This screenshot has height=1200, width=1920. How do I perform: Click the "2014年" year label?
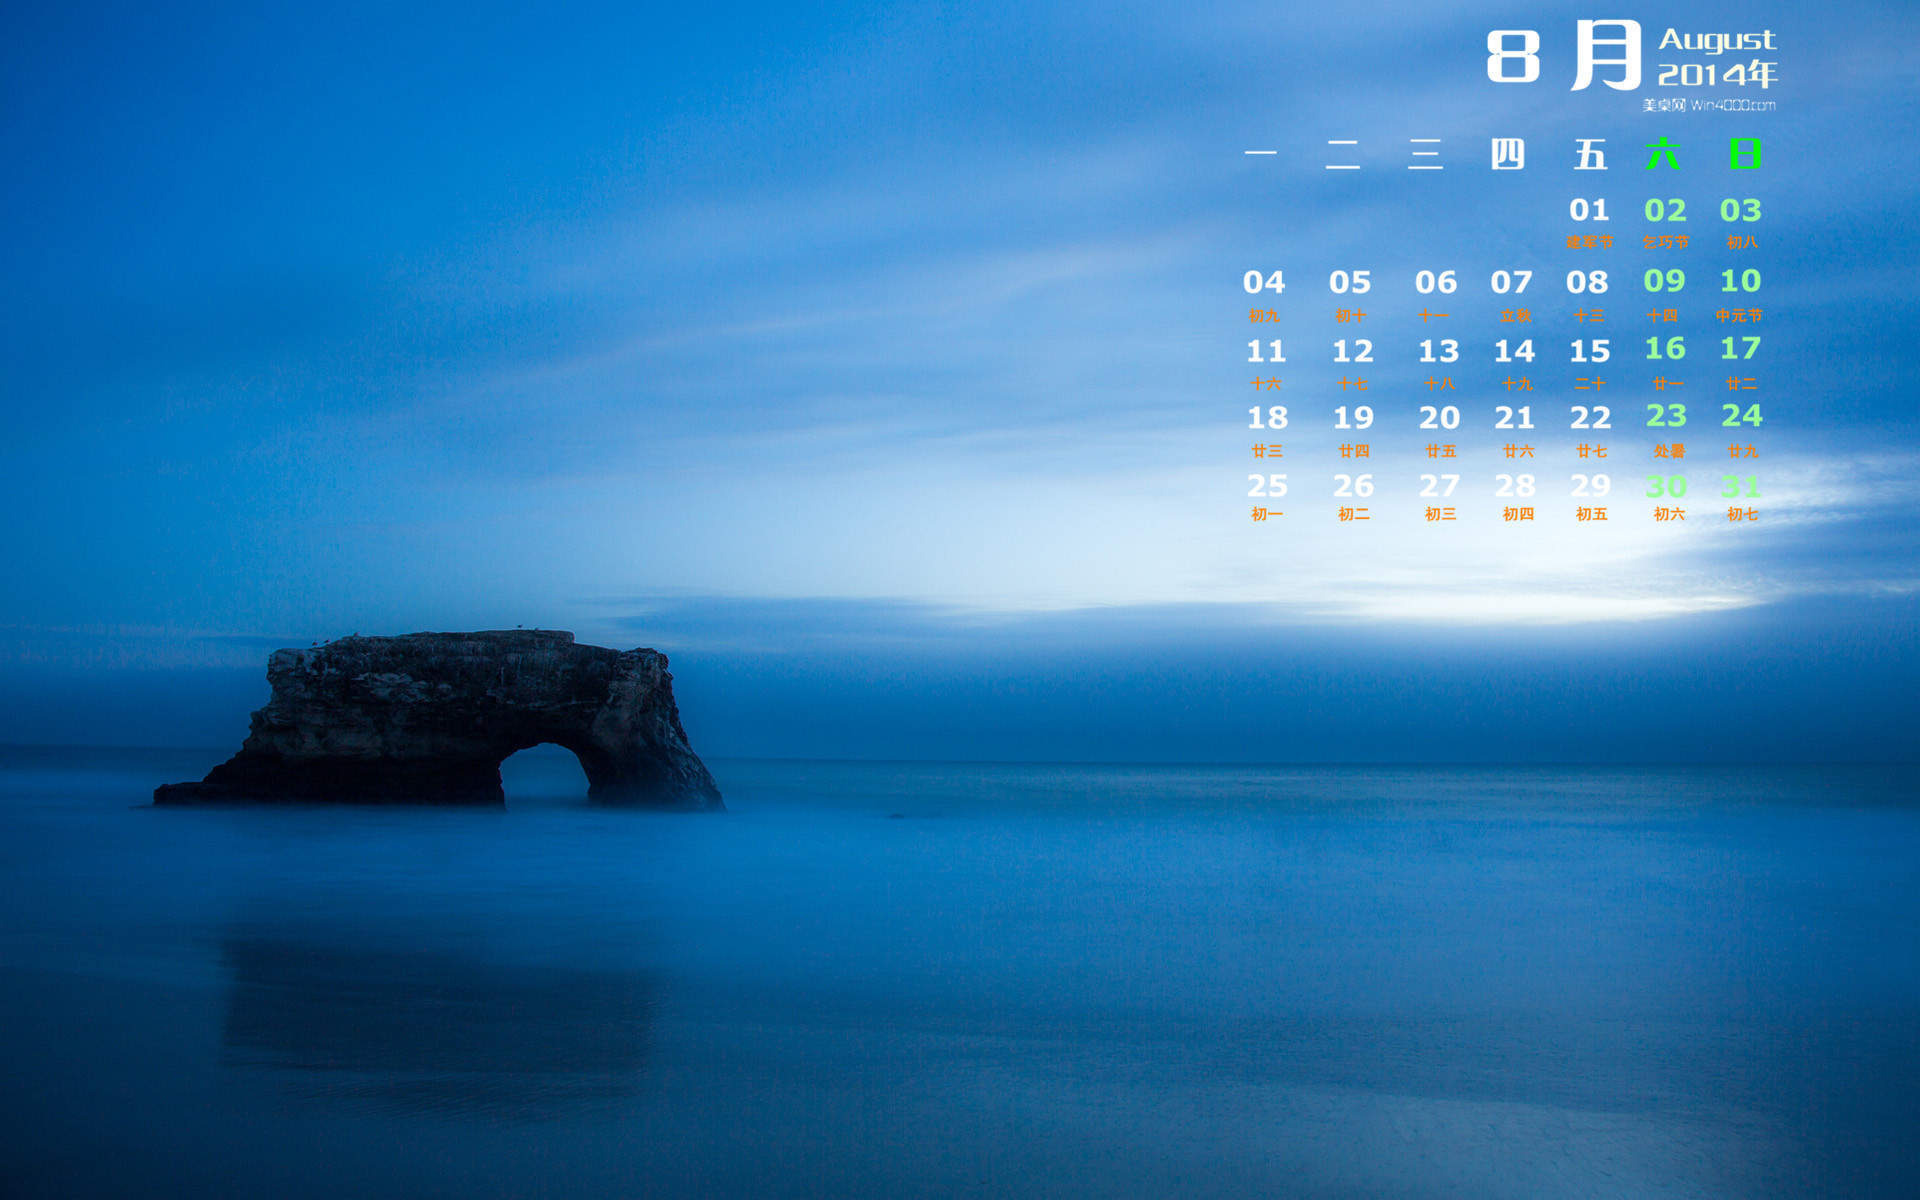point(1717,73)
